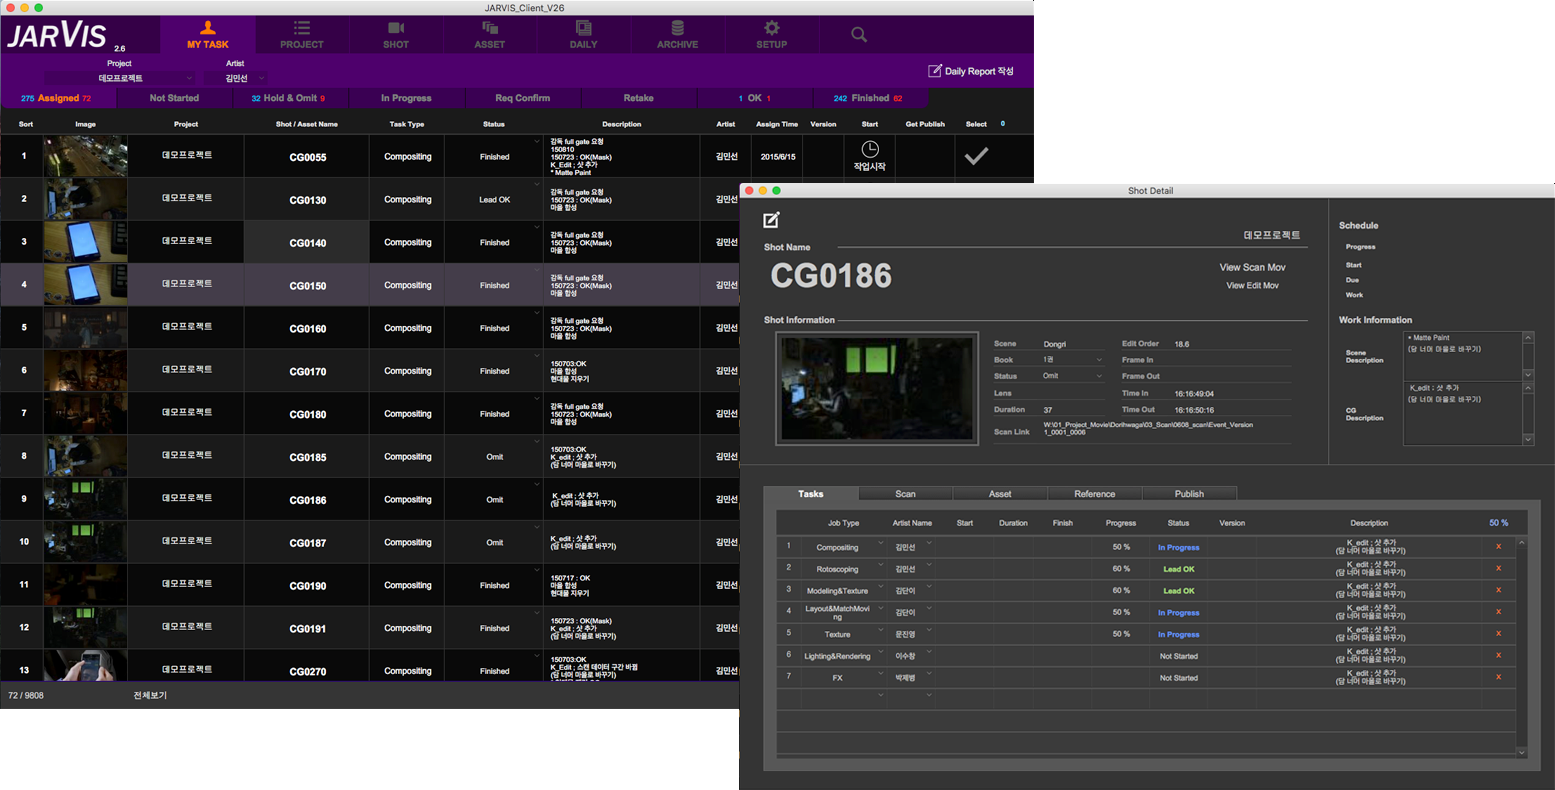Click the View Scan Mov link
The width and height of the screenshot is (1555, 790).
1252,268
